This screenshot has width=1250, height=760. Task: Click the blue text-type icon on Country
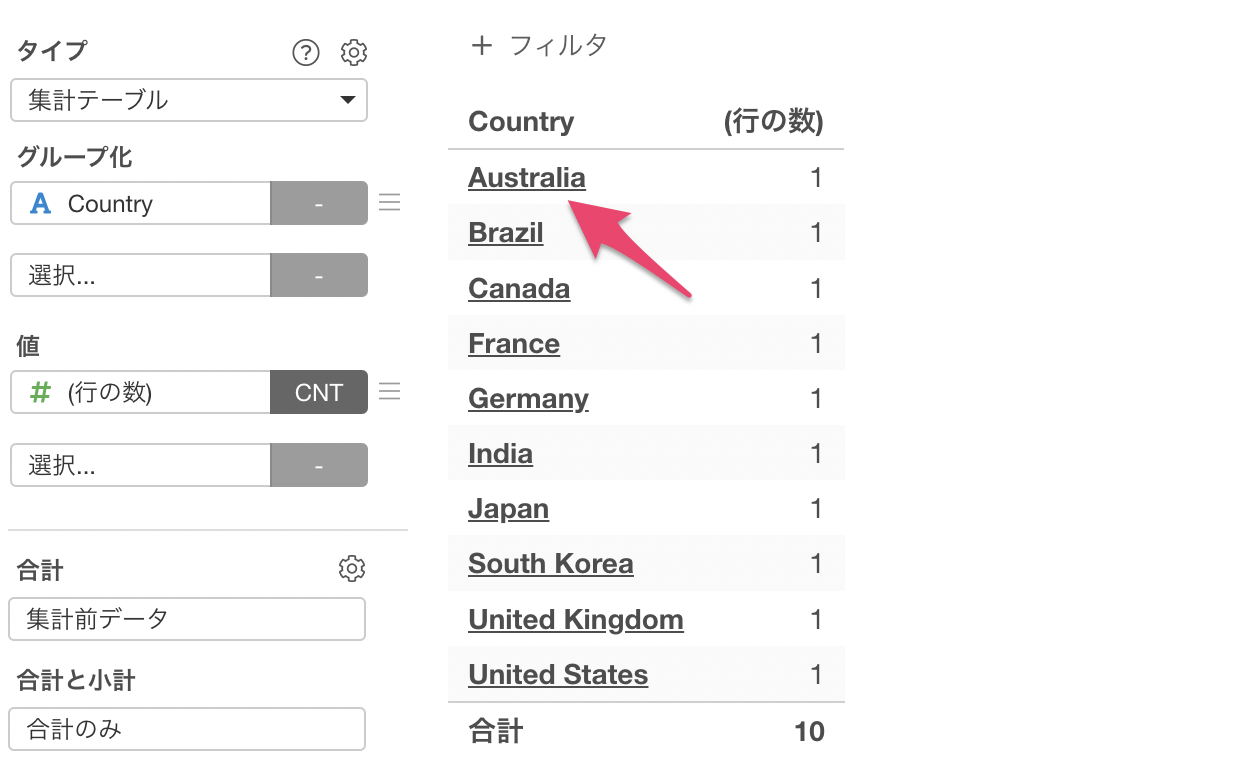click(x=40, y=204)
